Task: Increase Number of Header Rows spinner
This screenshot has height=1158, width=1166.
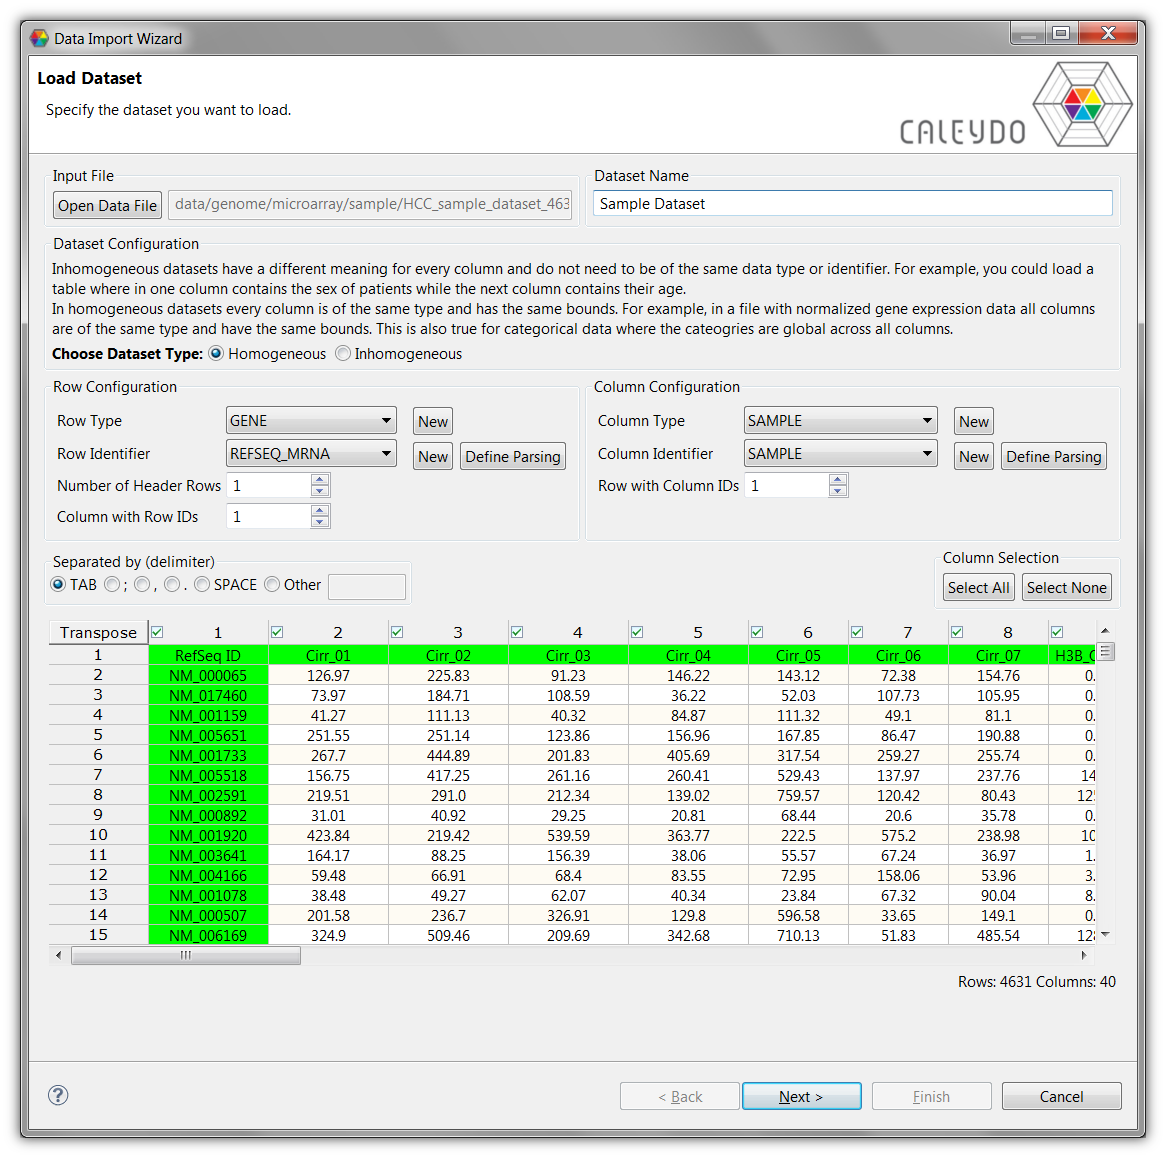Action: [x=320, y=480]
